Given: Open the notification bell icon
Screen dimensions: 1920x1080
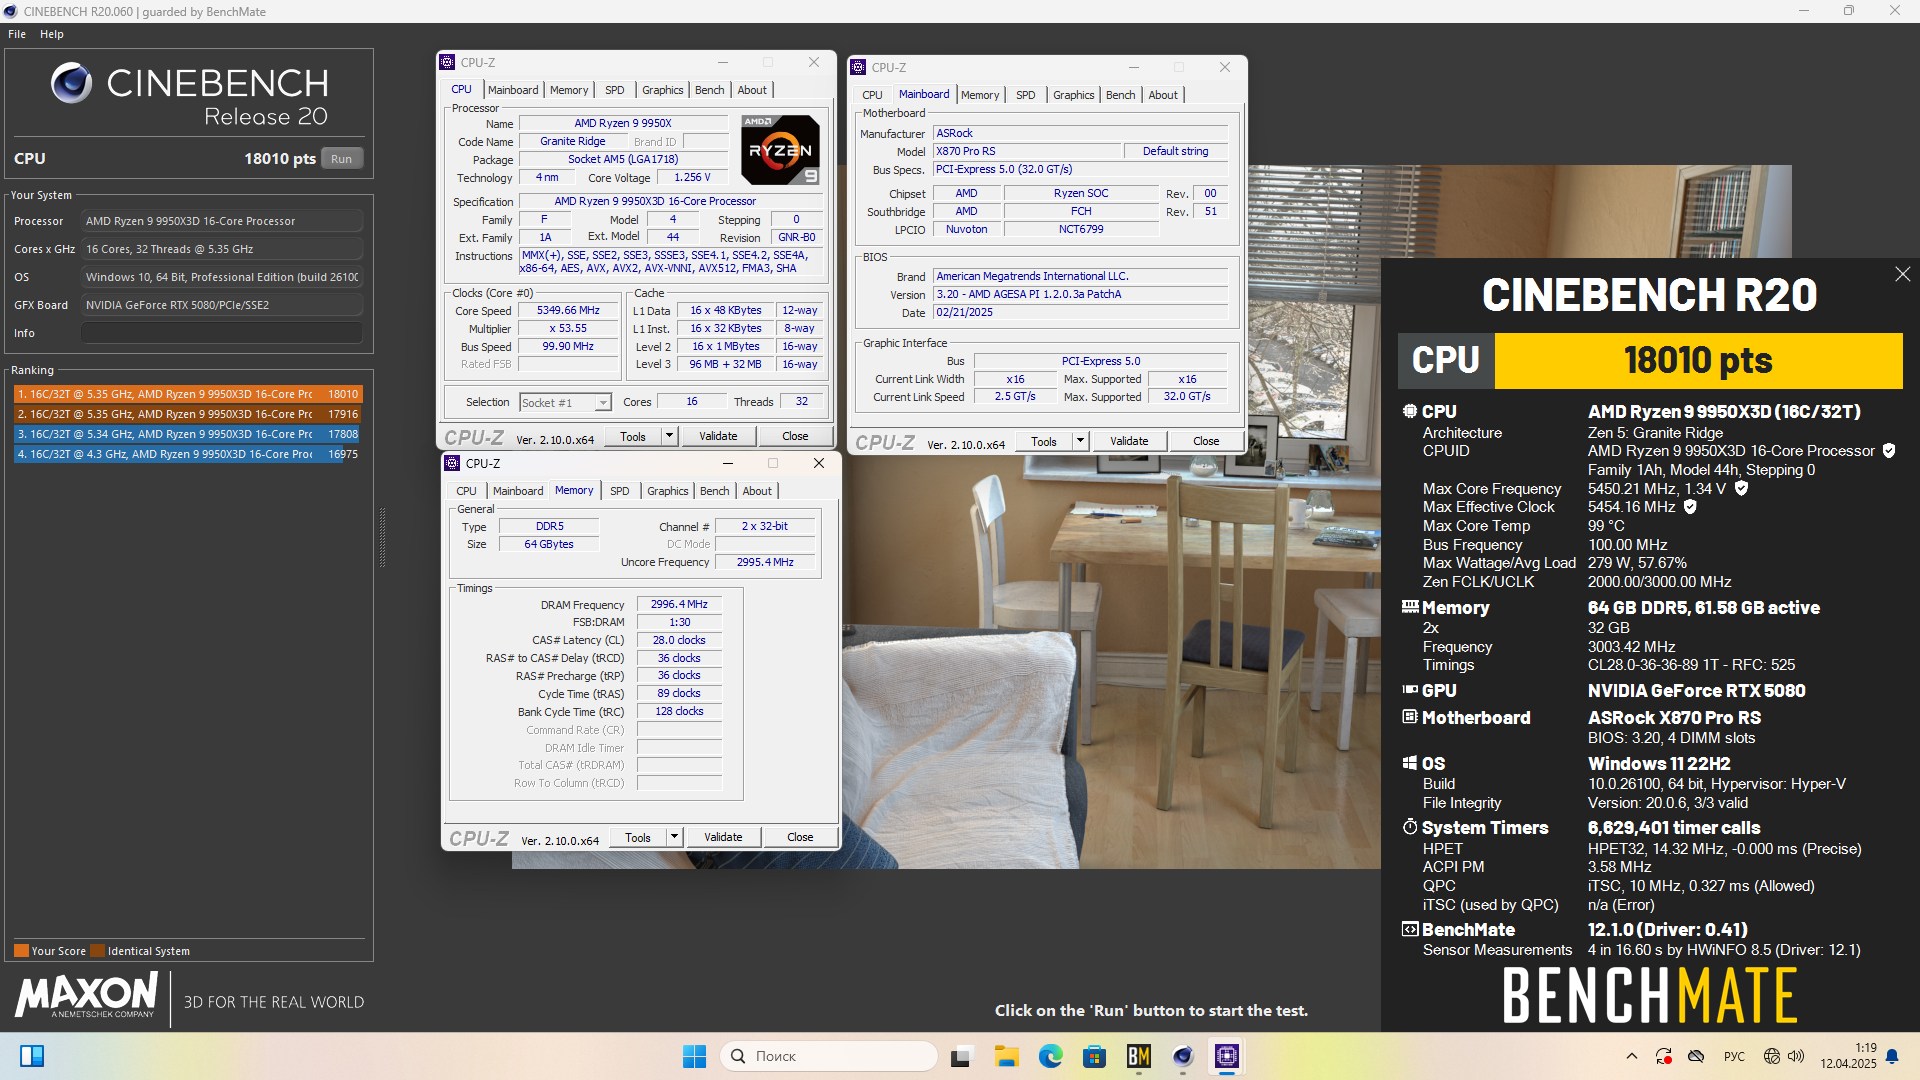Looking at the screenshot, I should 1892,1056.
